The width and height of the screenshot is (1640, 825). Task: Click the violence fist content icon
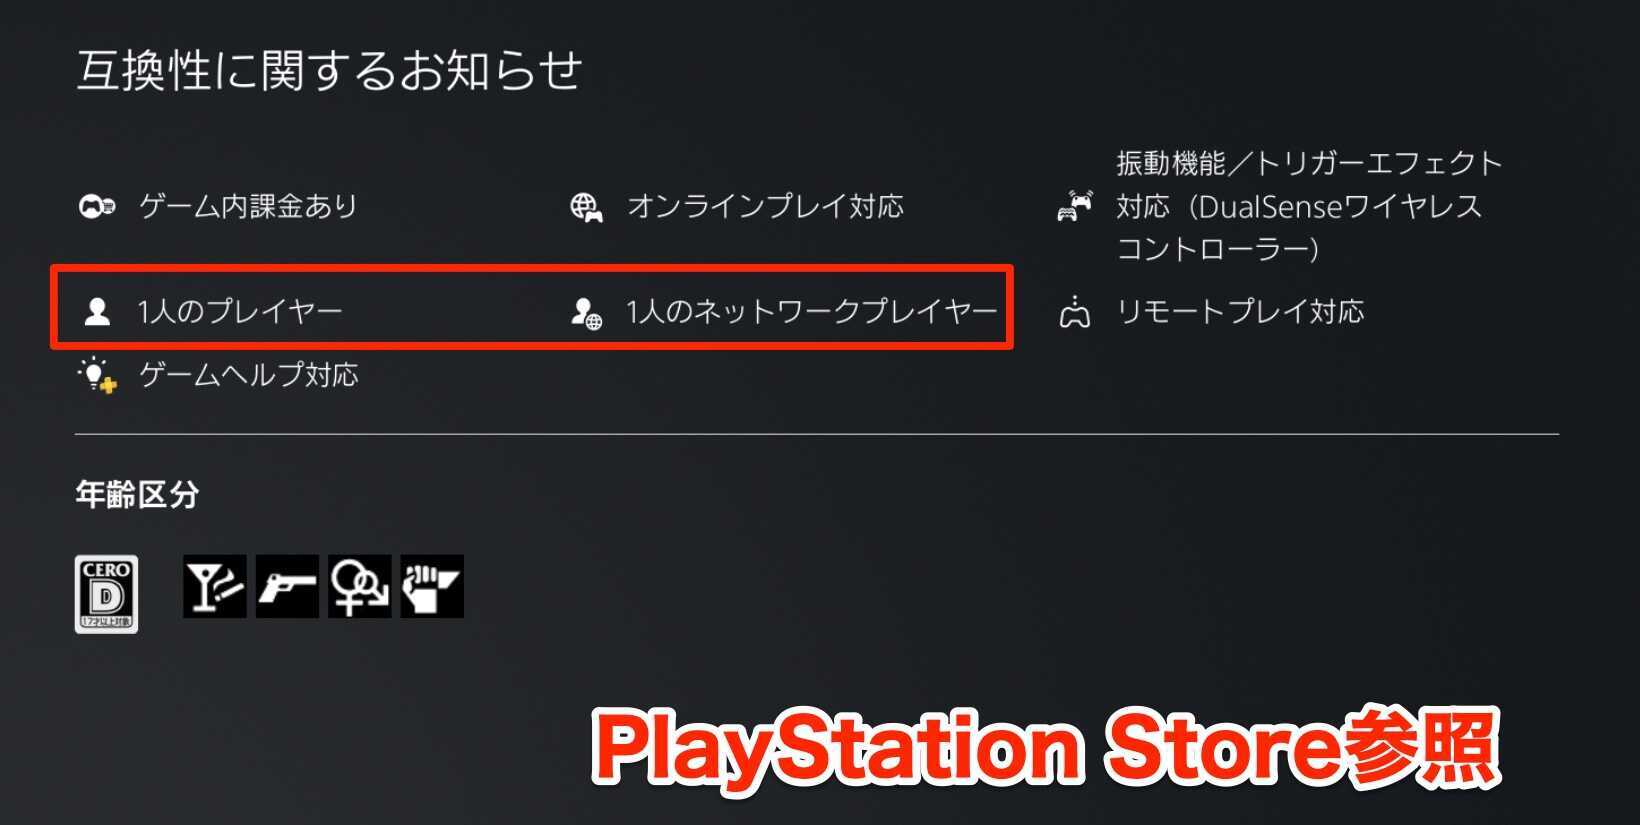click(432, 586)
